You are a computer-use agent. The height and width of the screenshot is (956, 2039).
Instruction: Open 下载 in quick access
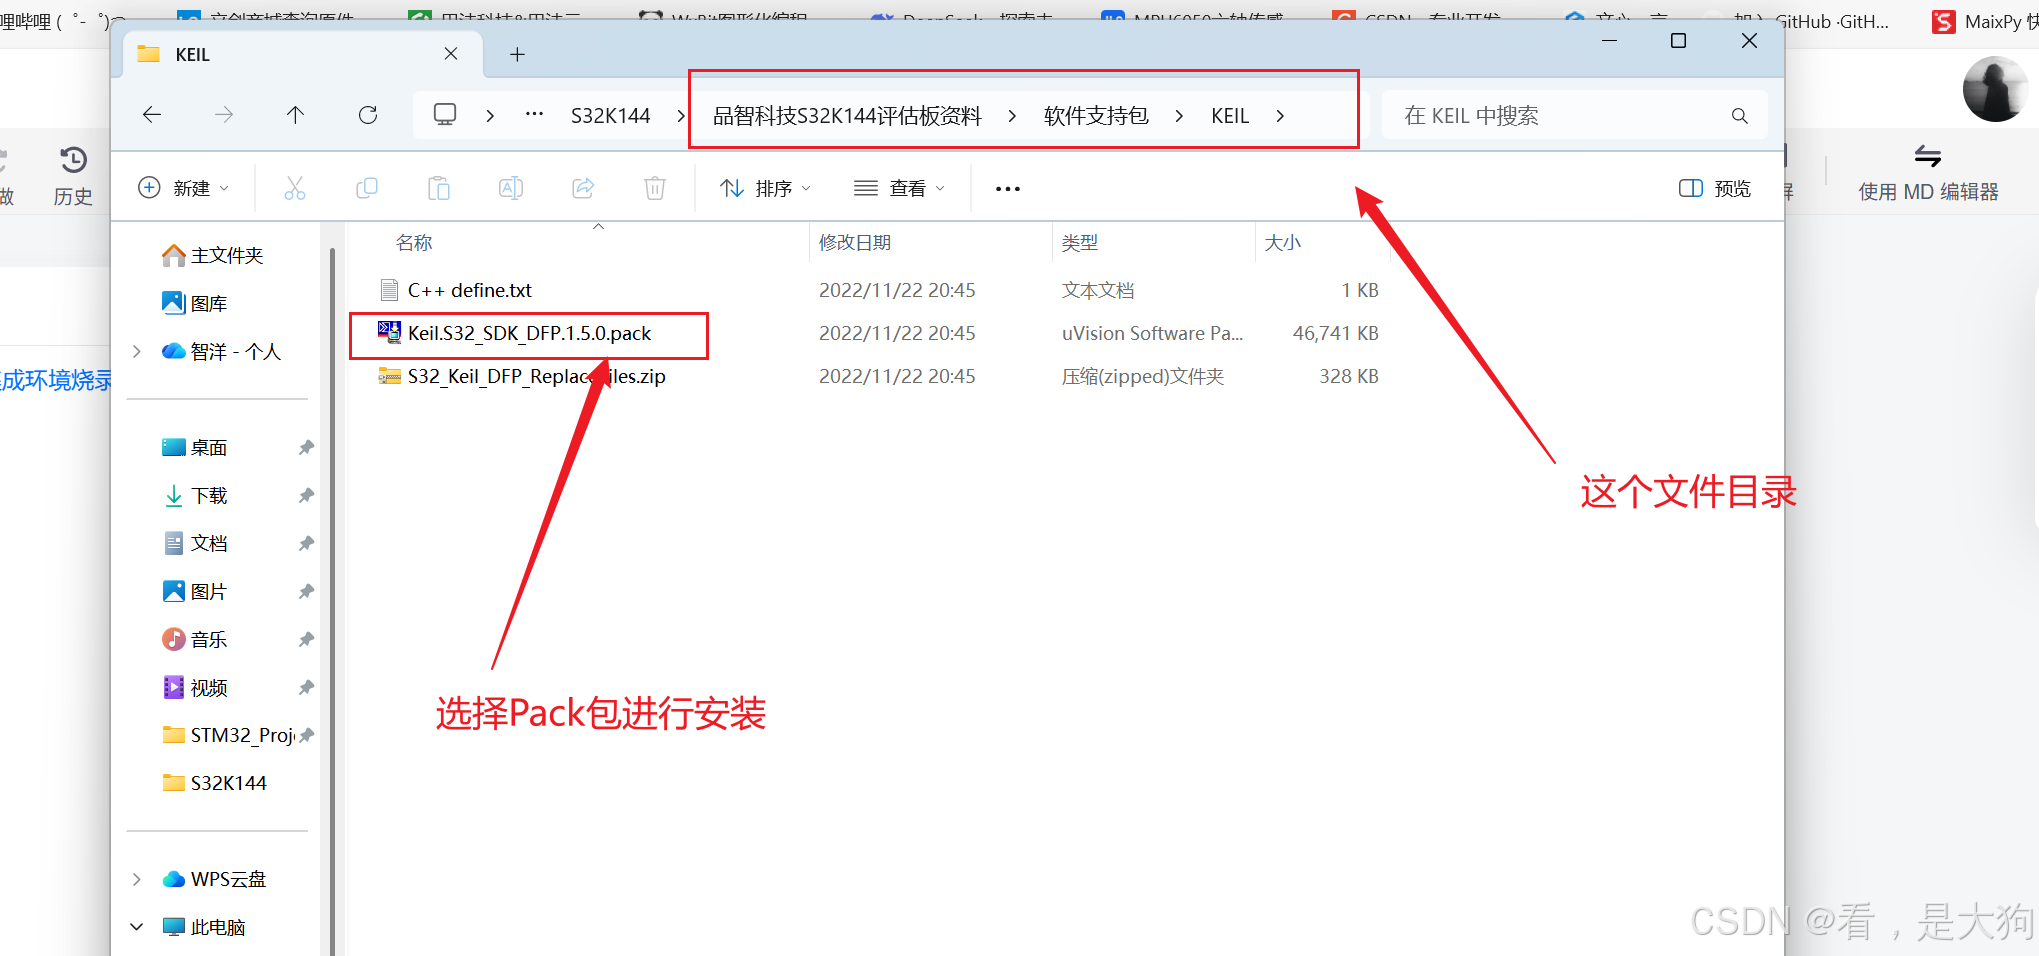point(209,496)
